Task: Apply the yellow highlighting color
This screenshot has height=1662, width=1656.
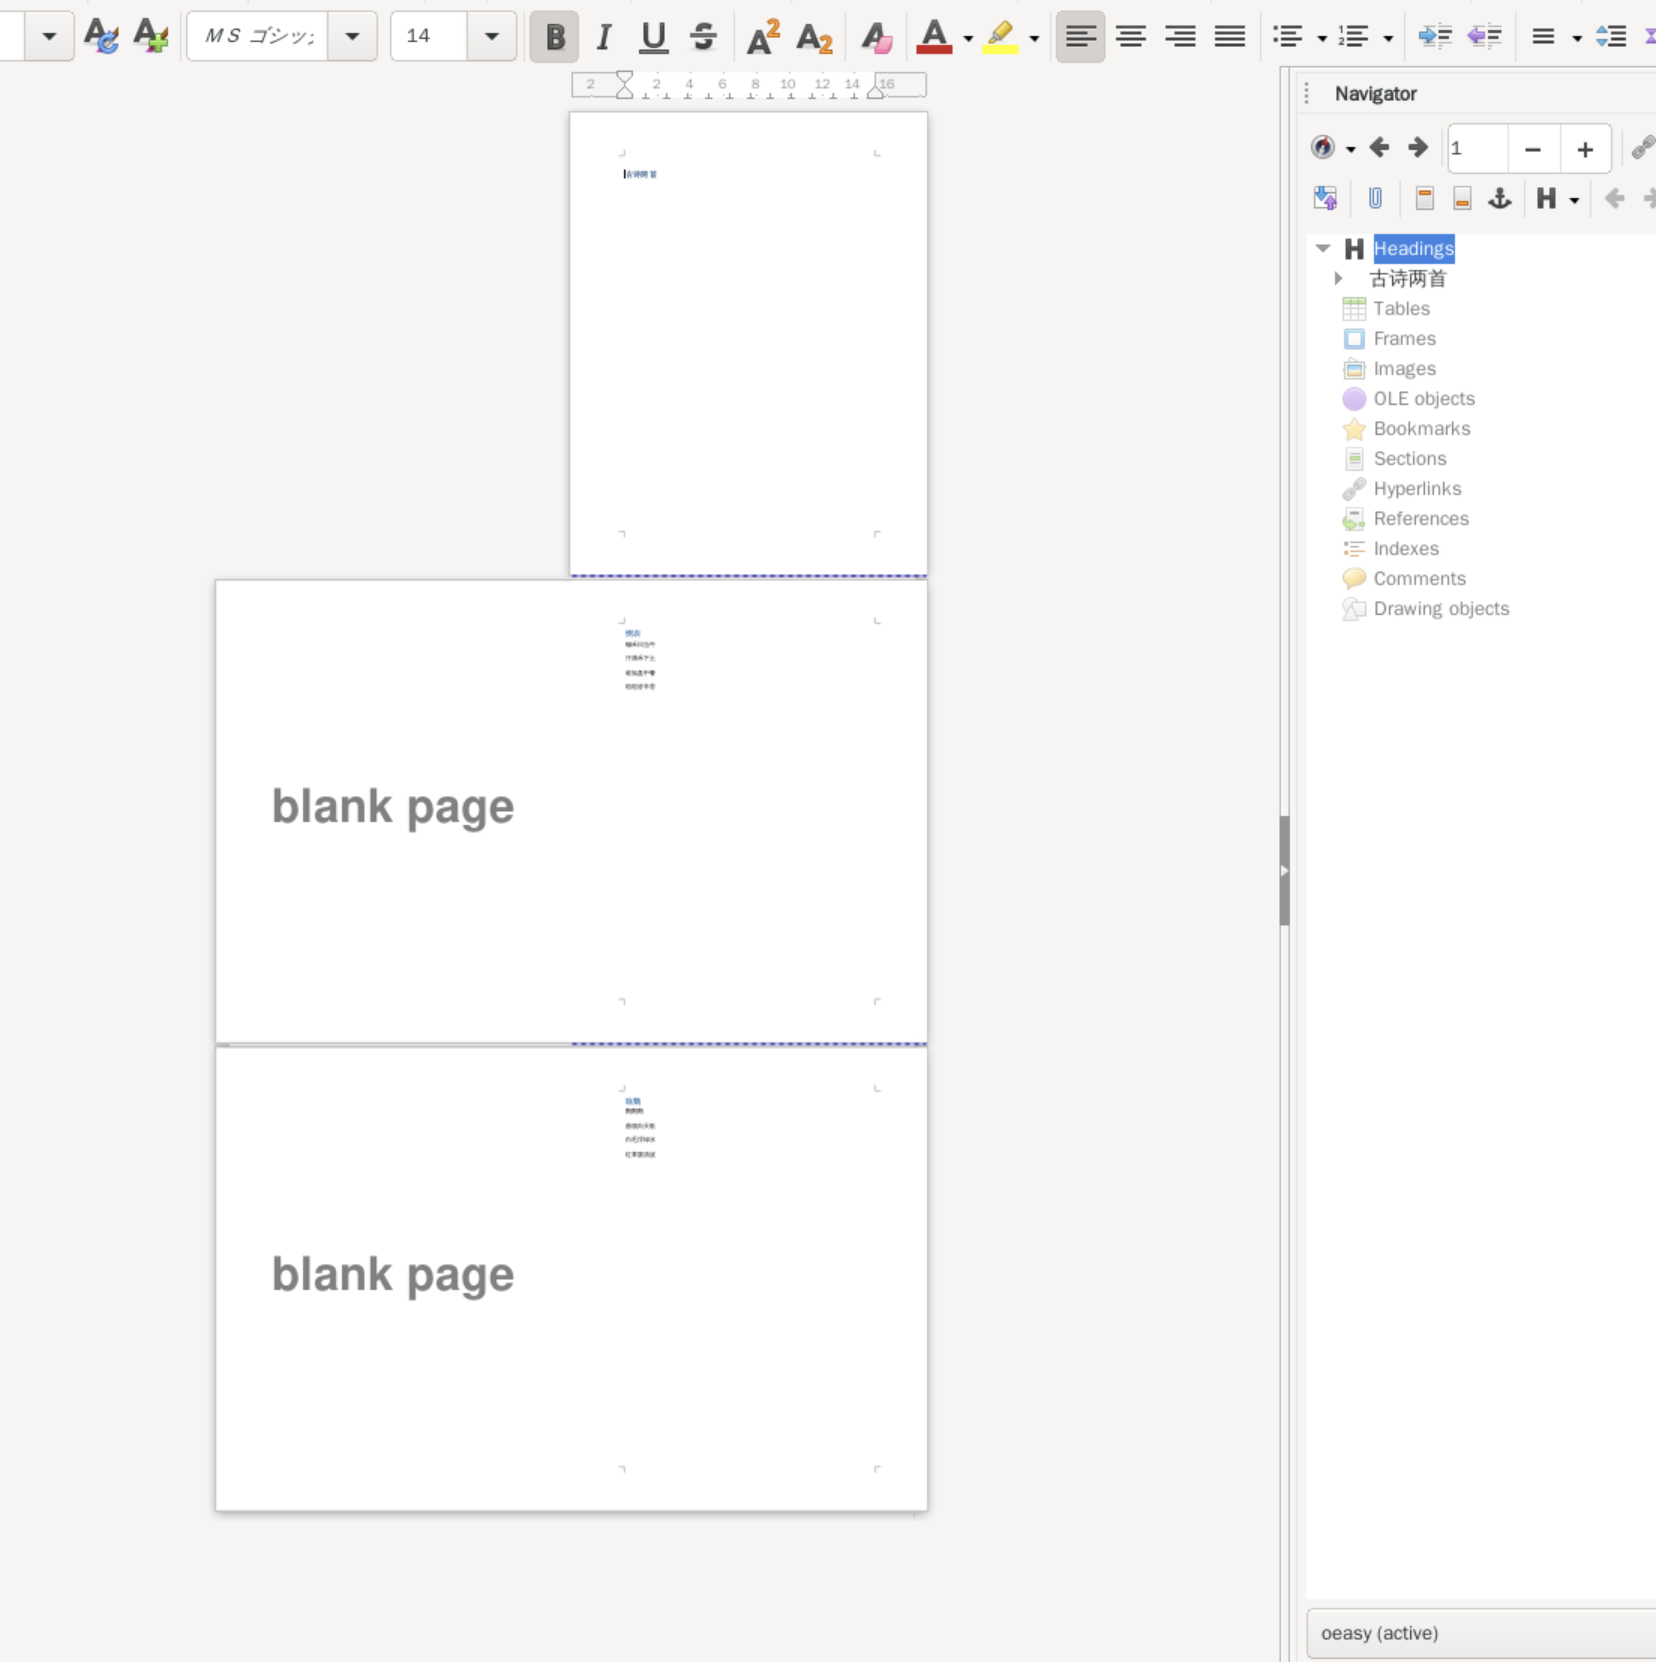Action: pos(1000,37)
